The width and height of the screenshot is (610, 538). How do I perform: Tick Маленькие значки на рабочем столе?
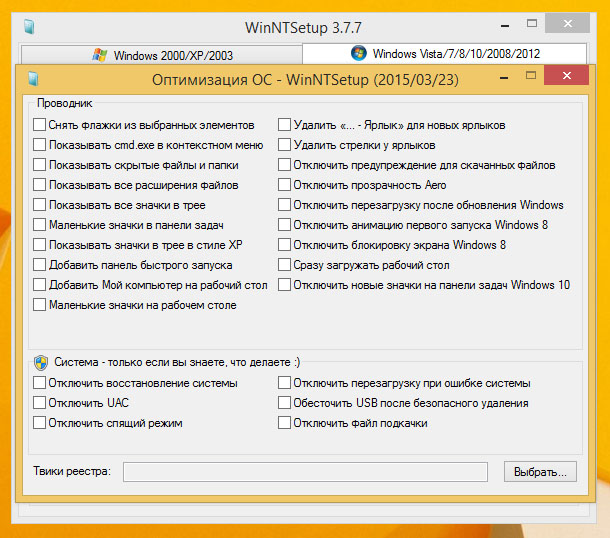(x=39, y=305)
